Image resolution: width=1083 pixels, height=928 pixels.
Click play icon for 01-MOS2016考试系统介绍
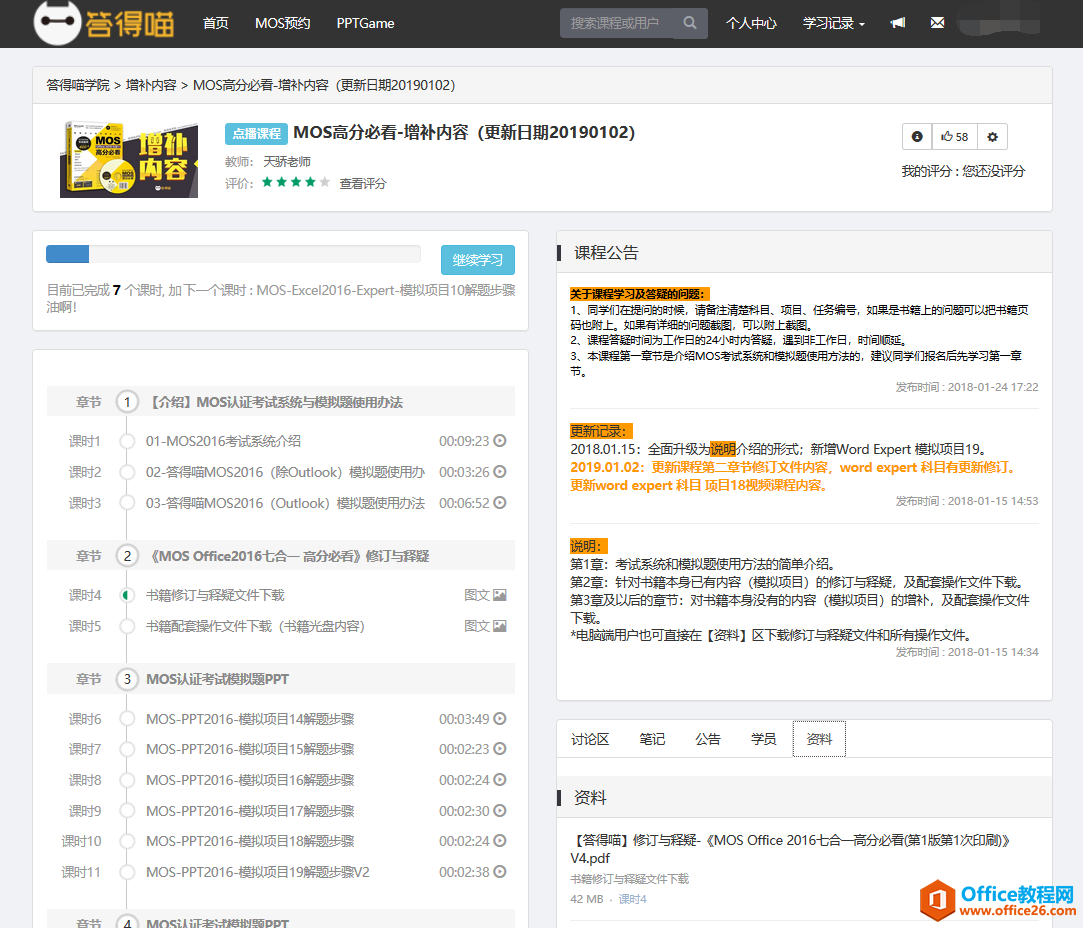coord(500,441)
